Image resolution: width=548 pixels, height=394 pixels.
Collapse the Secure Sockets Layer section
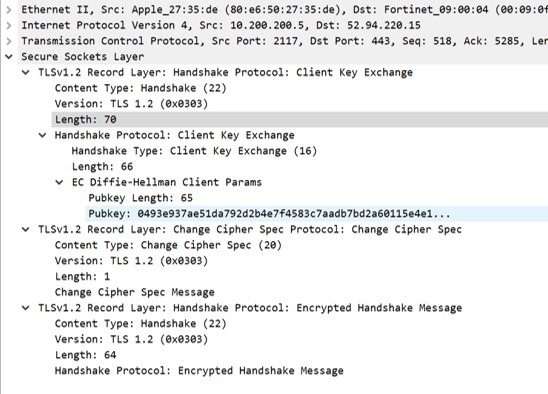9,57
